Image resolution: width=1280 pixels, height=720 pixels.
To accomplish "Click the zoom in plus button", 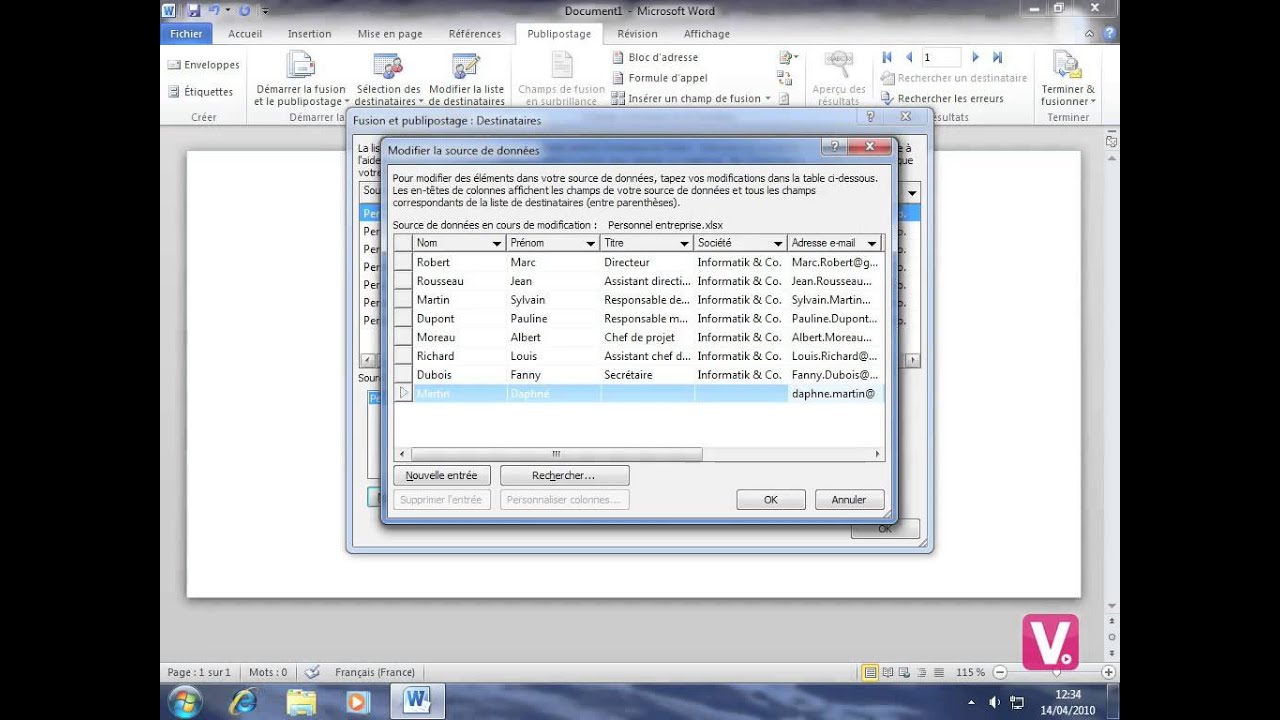I will [1108, 672].
